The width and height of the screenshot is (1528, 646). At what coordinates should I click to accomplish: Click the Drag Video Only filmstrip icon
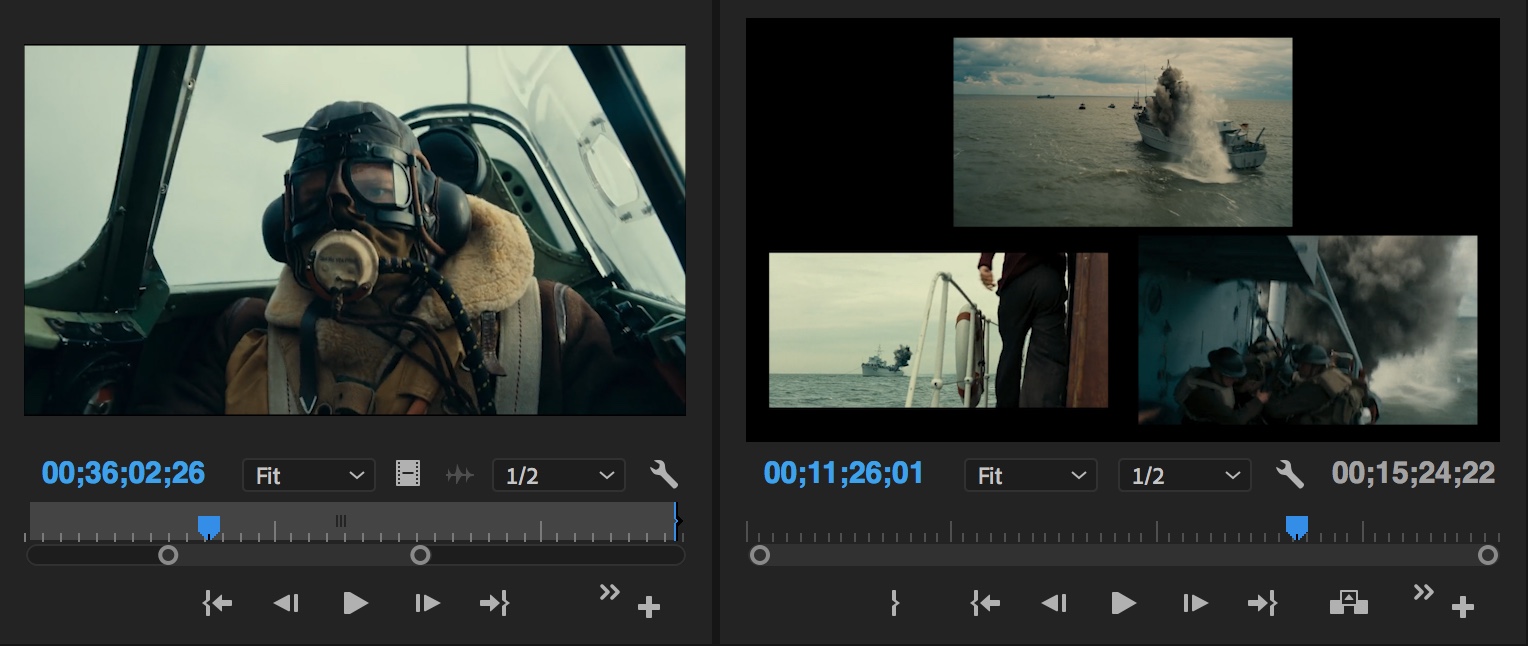[x=408, y=474]
